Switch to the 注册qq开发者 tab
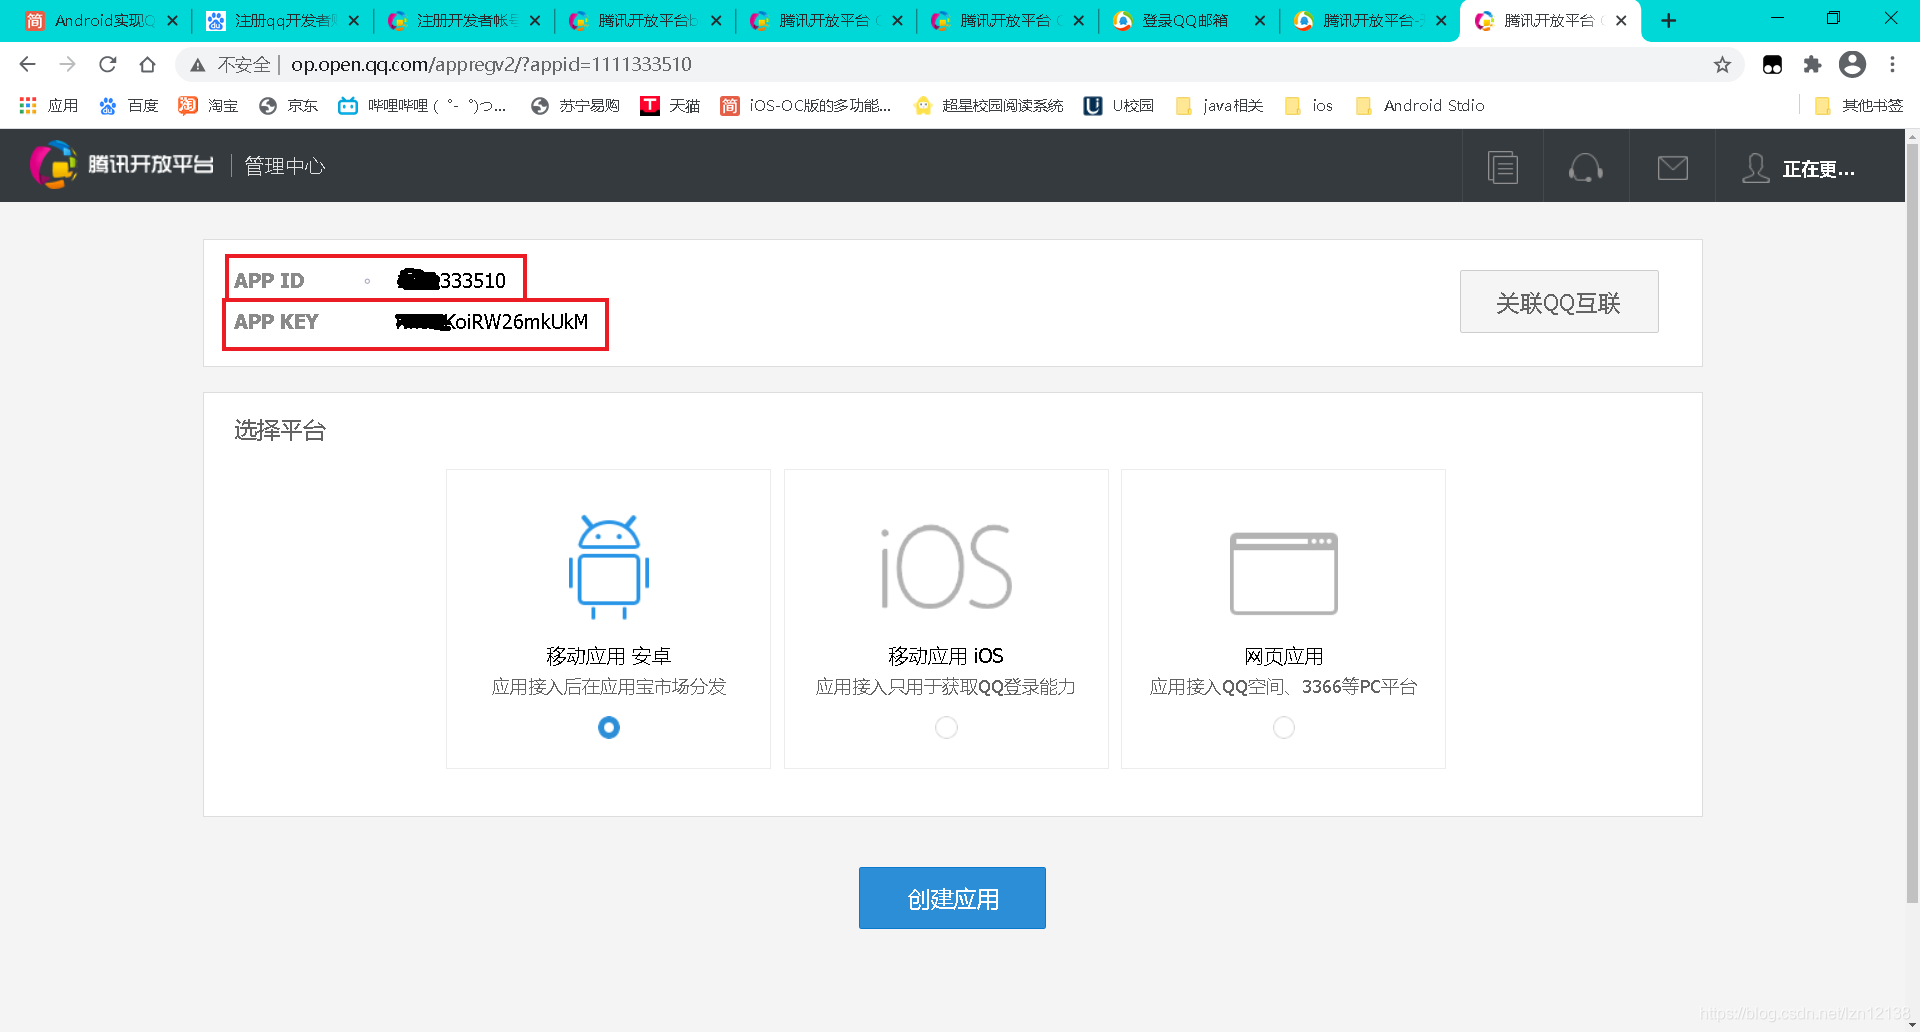 coord(281,20)
